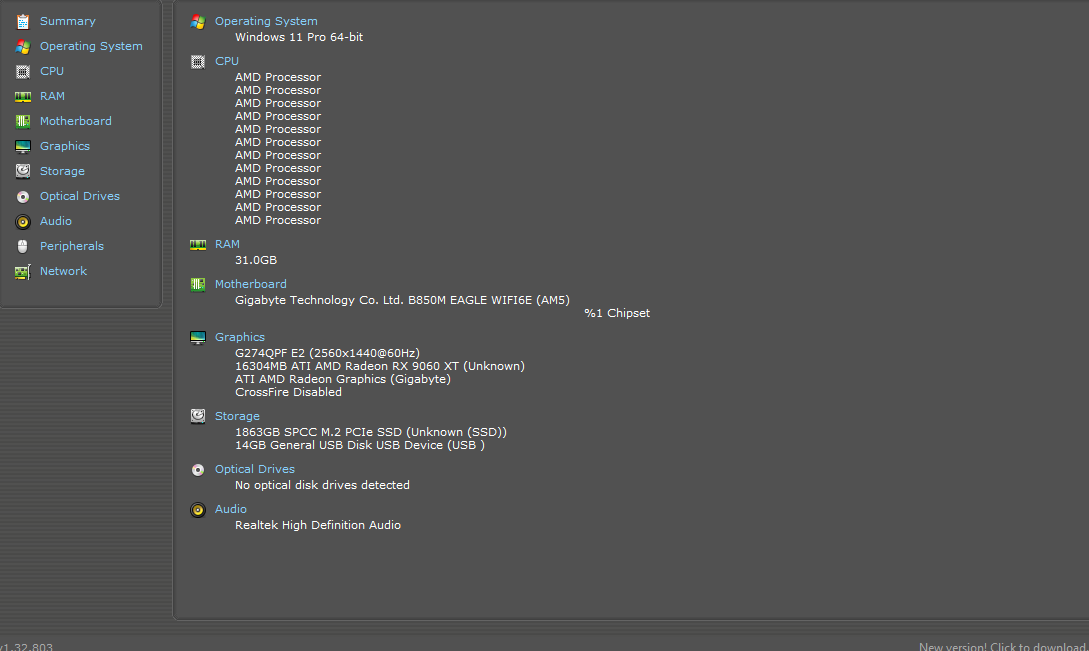
Task: Click 'New version! Click to download' link
Action: pos(1003,646)
